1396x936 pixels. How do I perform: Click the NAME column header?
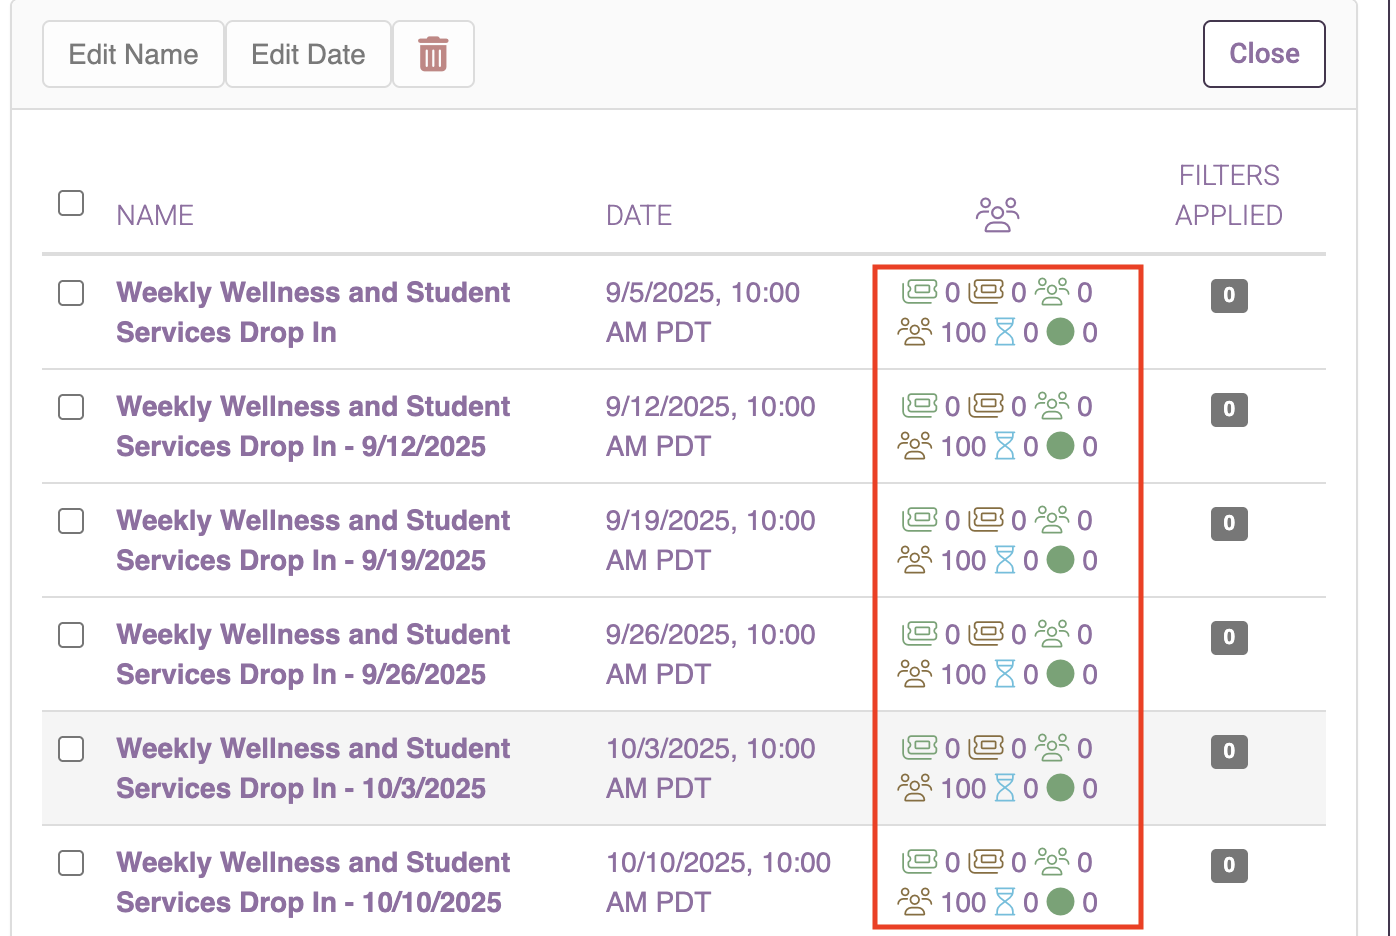[155, 215]
